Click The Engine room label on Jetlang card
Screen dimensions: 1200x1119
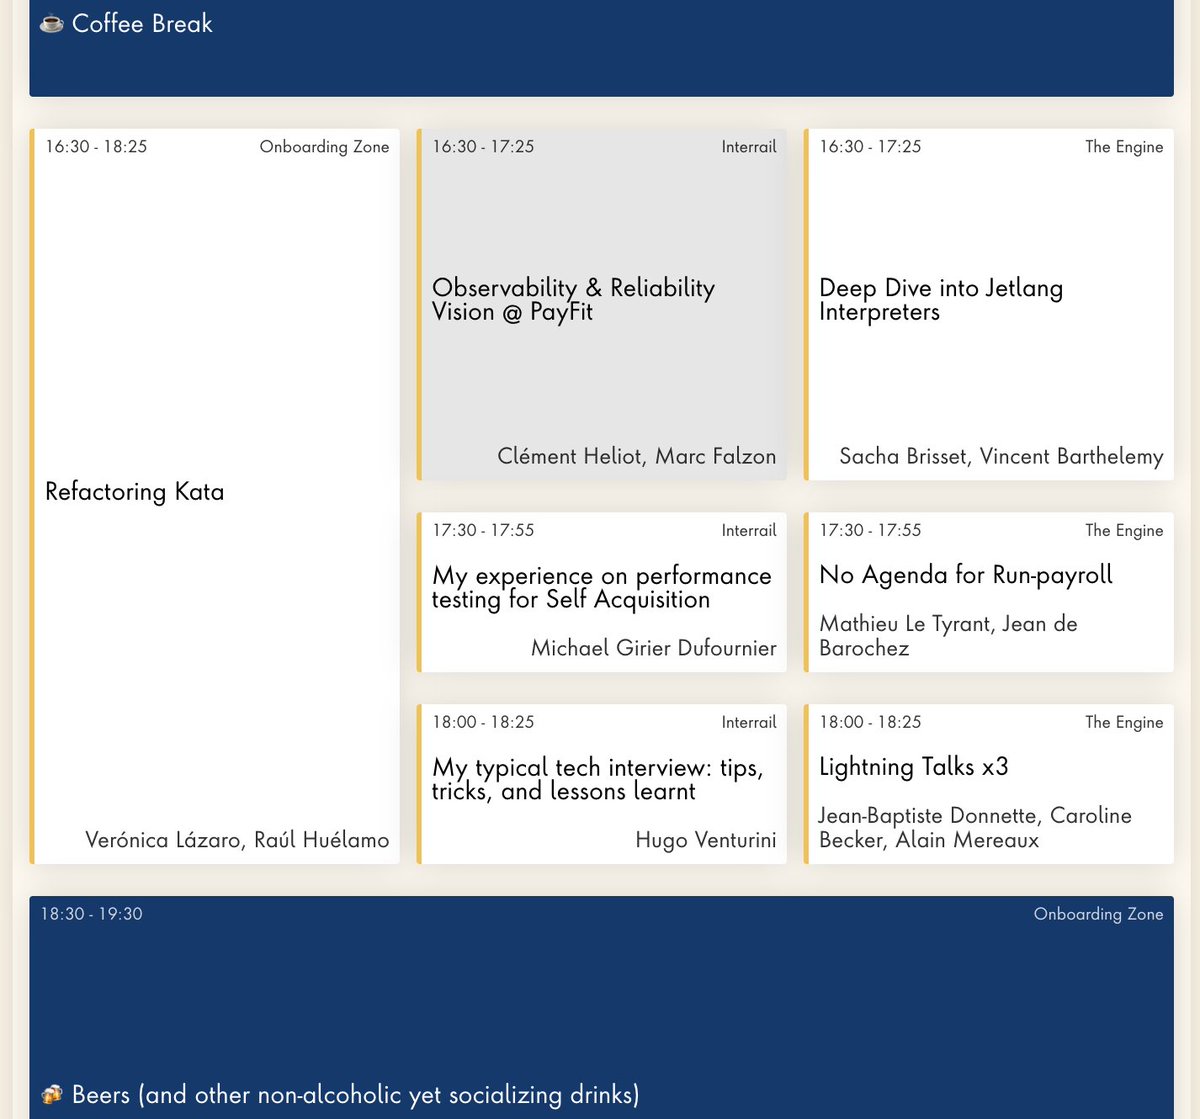click(x=1124, y=147)
